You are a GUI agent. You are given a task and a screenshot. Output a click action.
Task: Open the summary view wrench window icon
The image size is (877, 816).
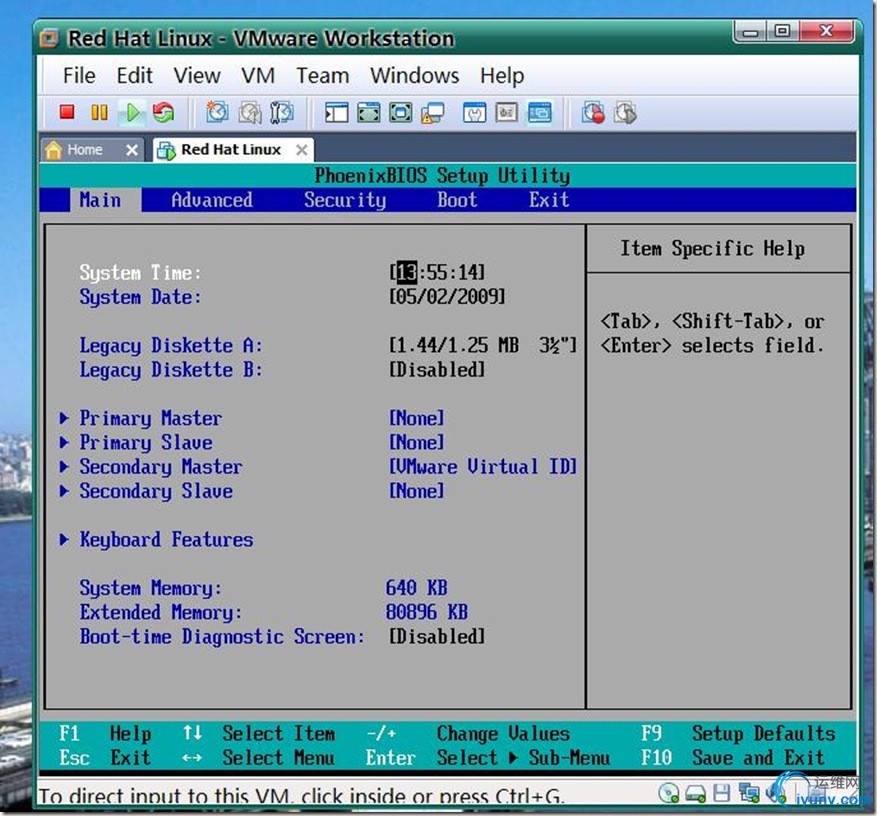(x=474, y=112)
